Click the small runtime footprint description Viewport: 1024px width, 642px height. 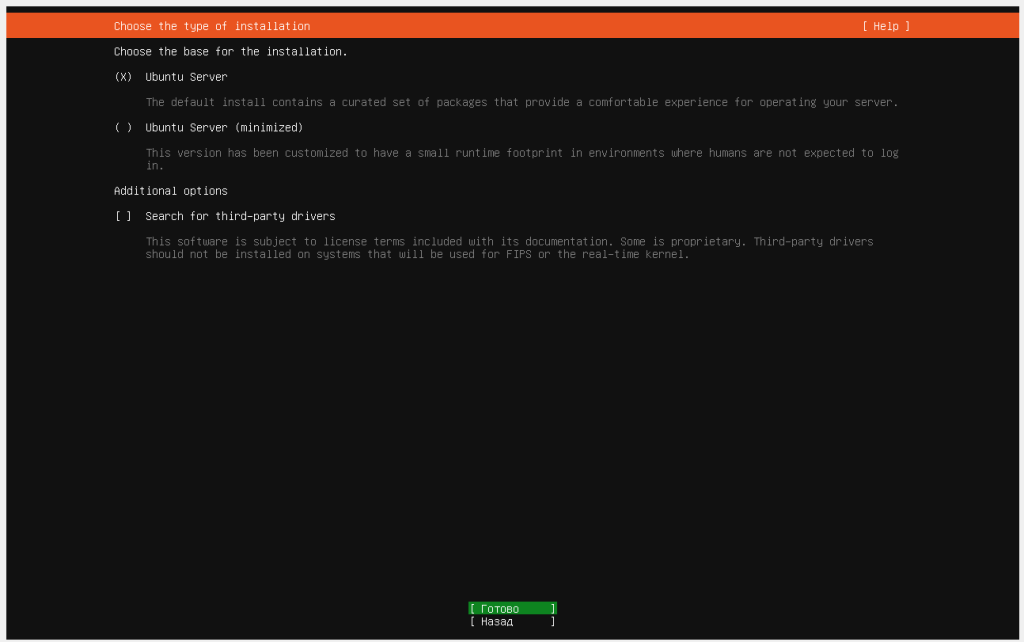(522, 153)
